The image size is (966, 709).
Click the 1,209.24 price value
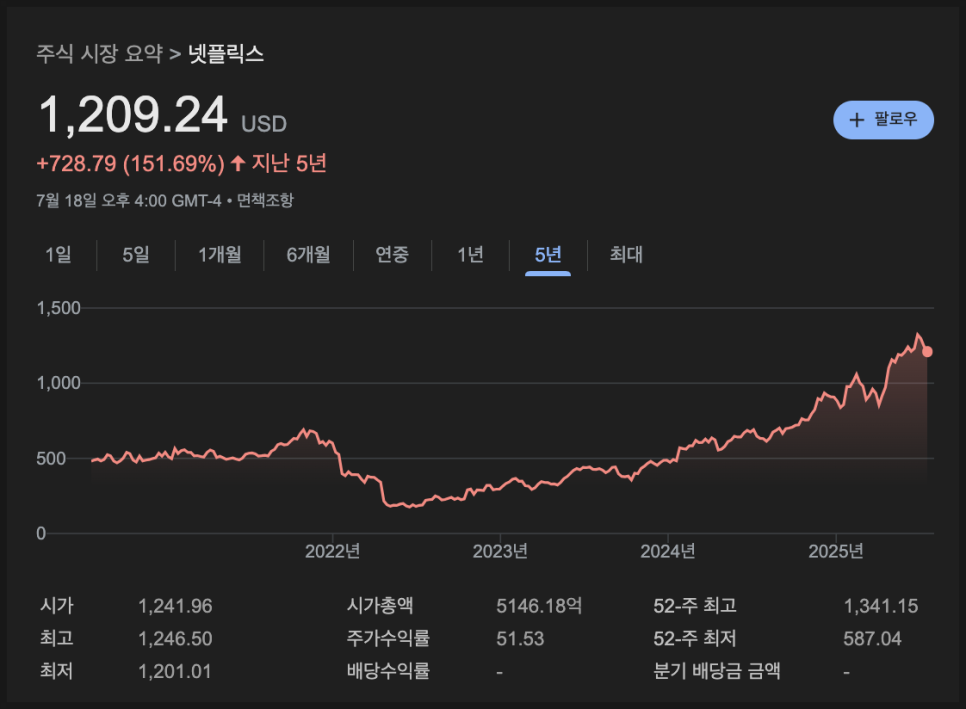click(x=133, y=115)
